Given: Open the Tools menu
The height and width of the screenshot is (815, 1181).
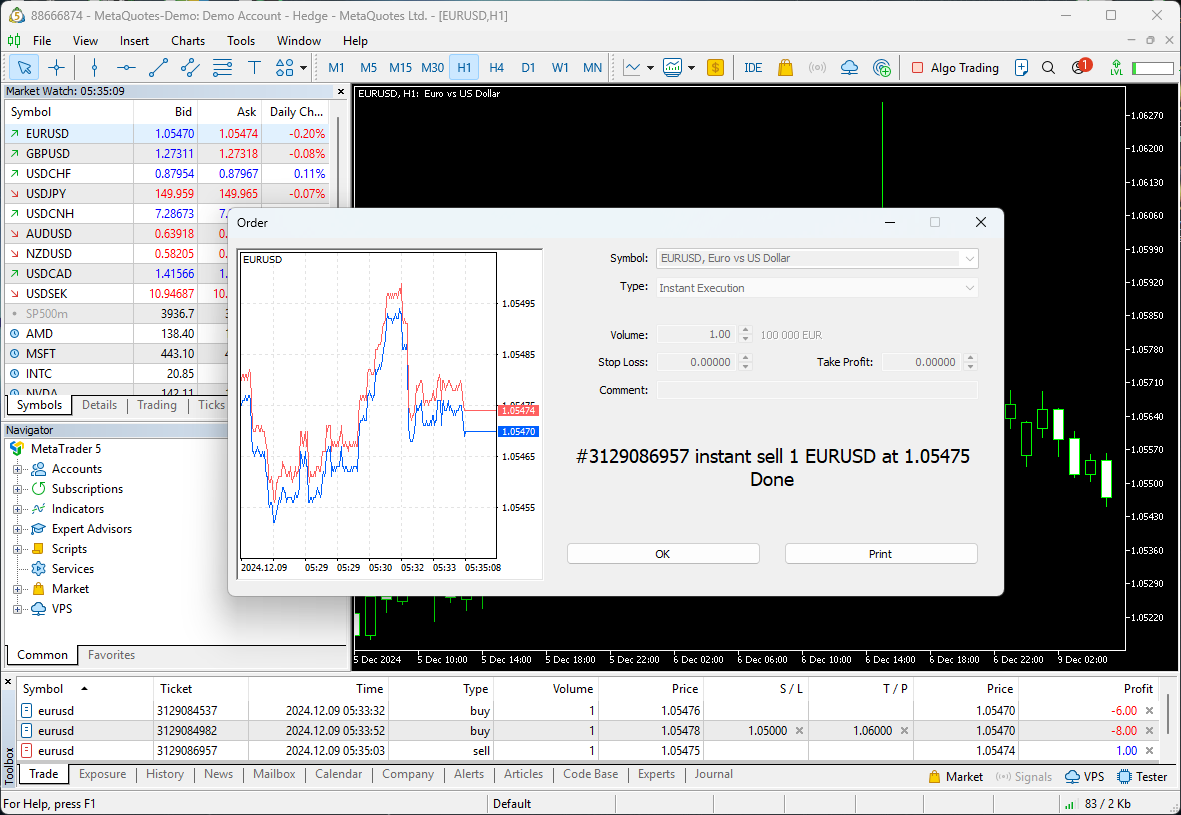Looking at the screenshot, I should [x=241, y=41].
